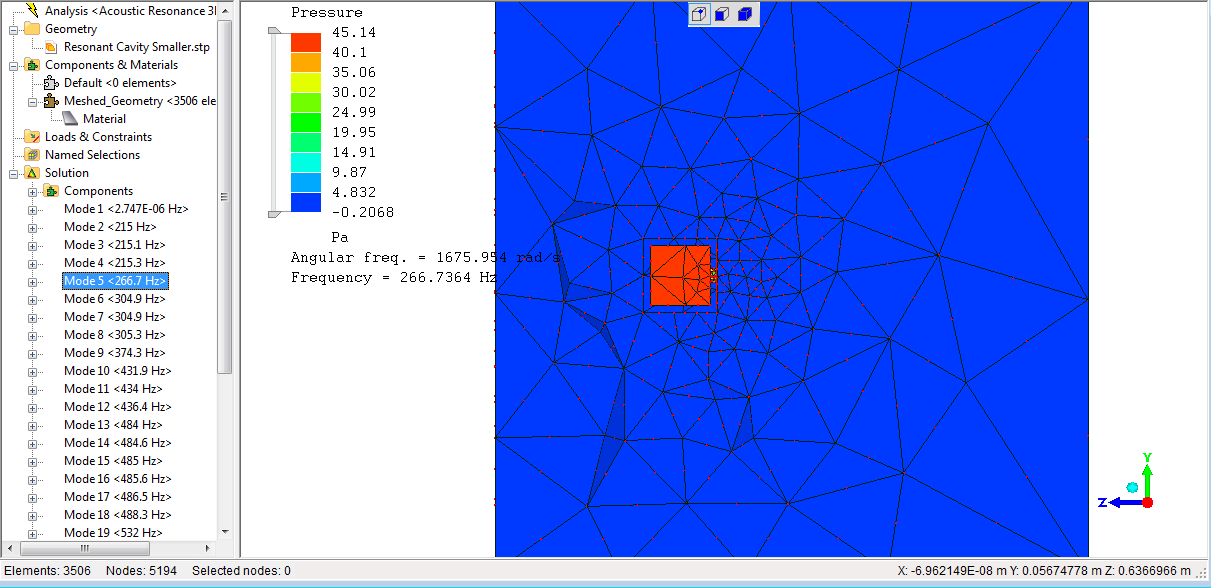Select Mode 16 <485.6 Hz>
Image resolution: width=1211 pixels, height=588 pixels.
tap(118, 479)
